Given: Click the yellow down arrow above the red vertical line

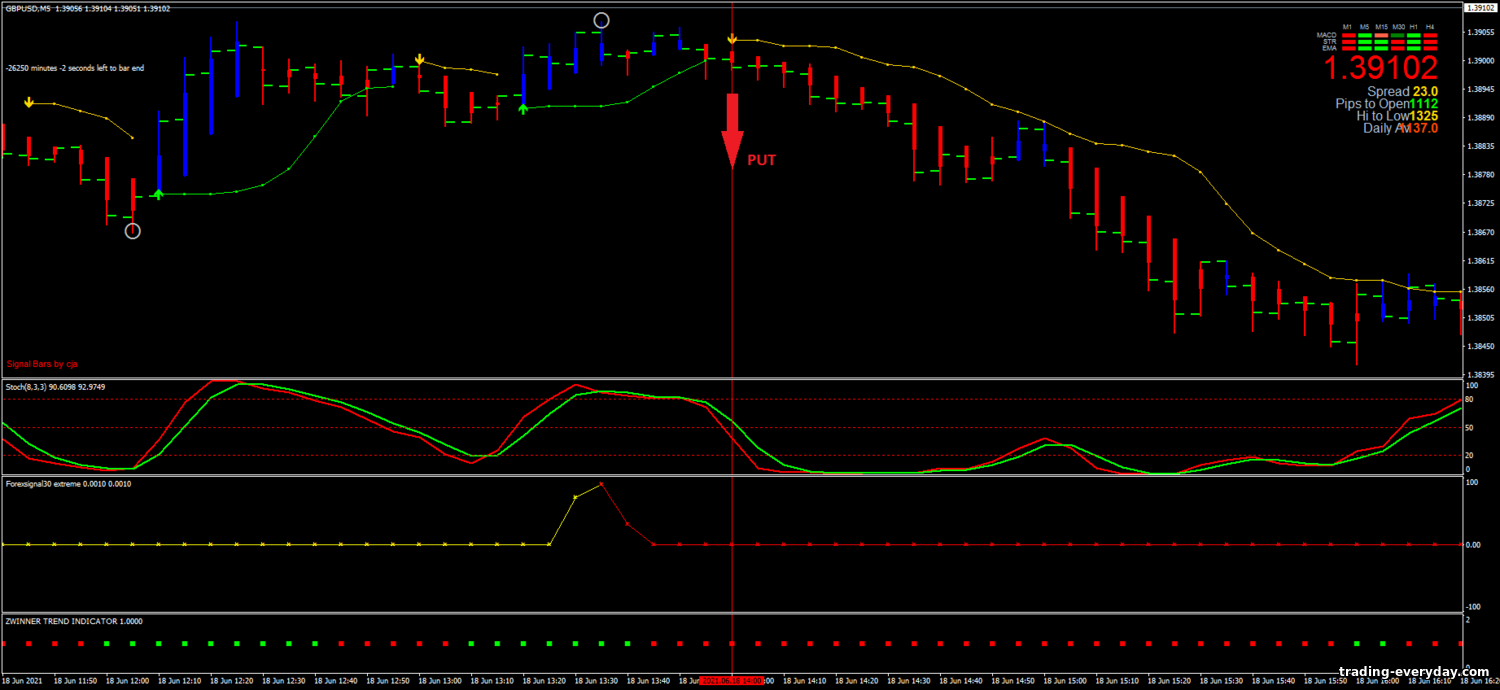Looking at the screenshot, I should coord(732,39).
